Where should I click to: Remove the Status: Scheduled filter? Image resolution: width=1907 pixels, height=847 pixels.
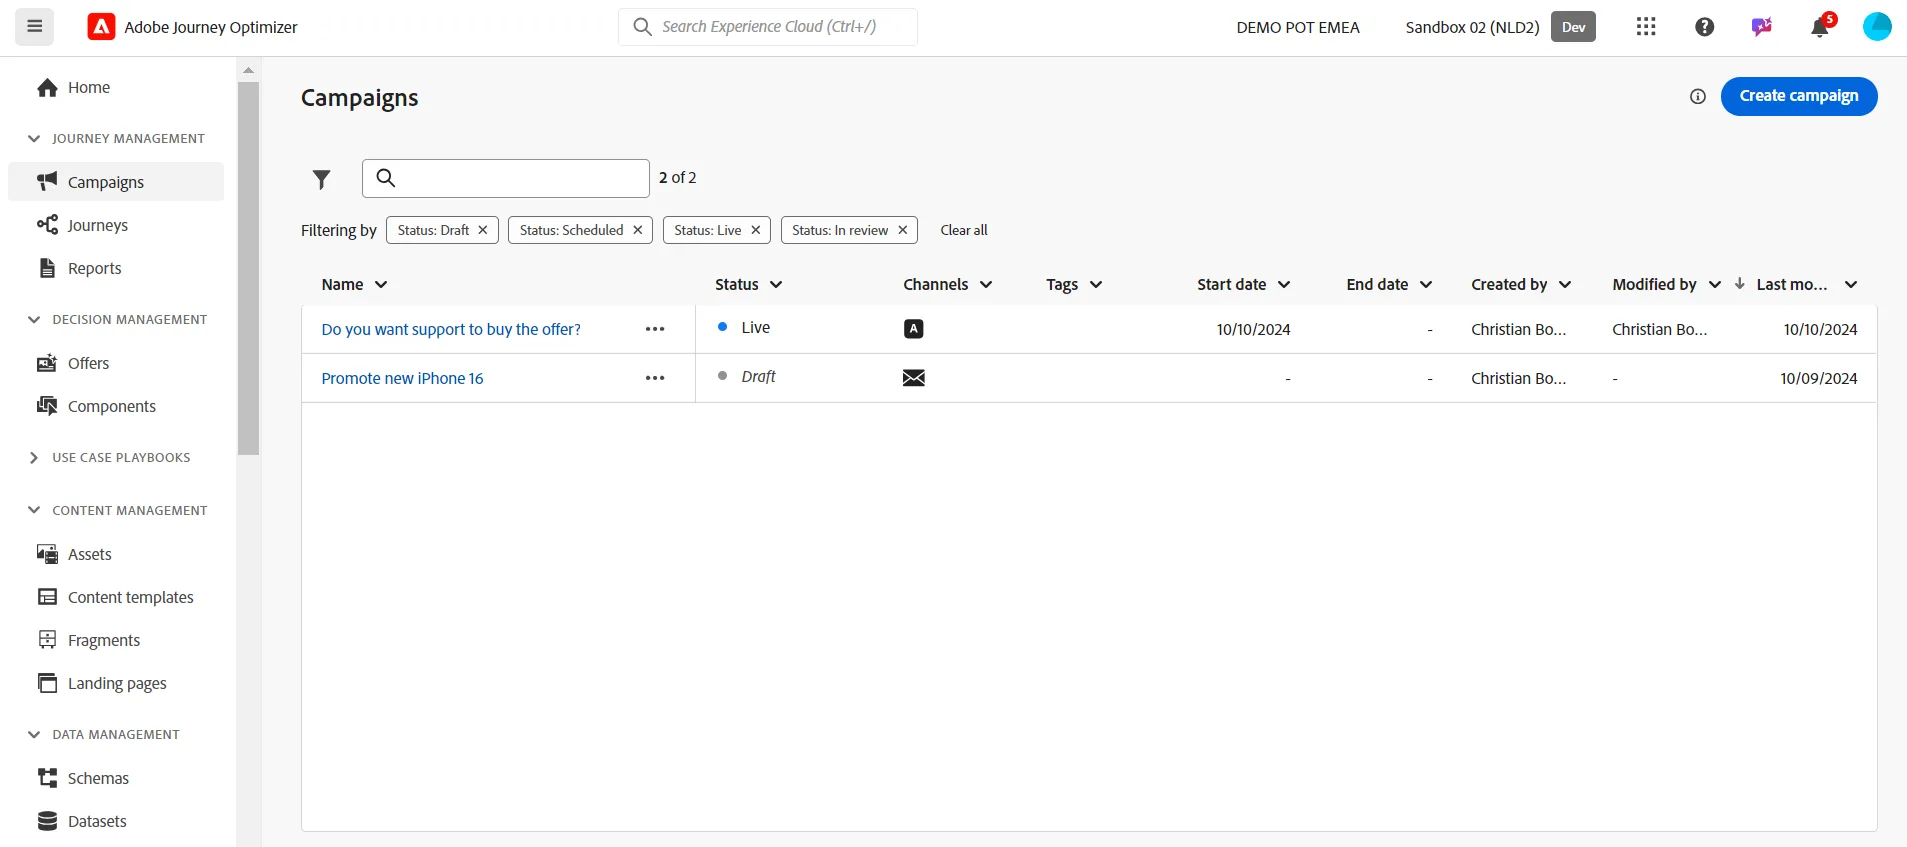click(x=638, y=230)
